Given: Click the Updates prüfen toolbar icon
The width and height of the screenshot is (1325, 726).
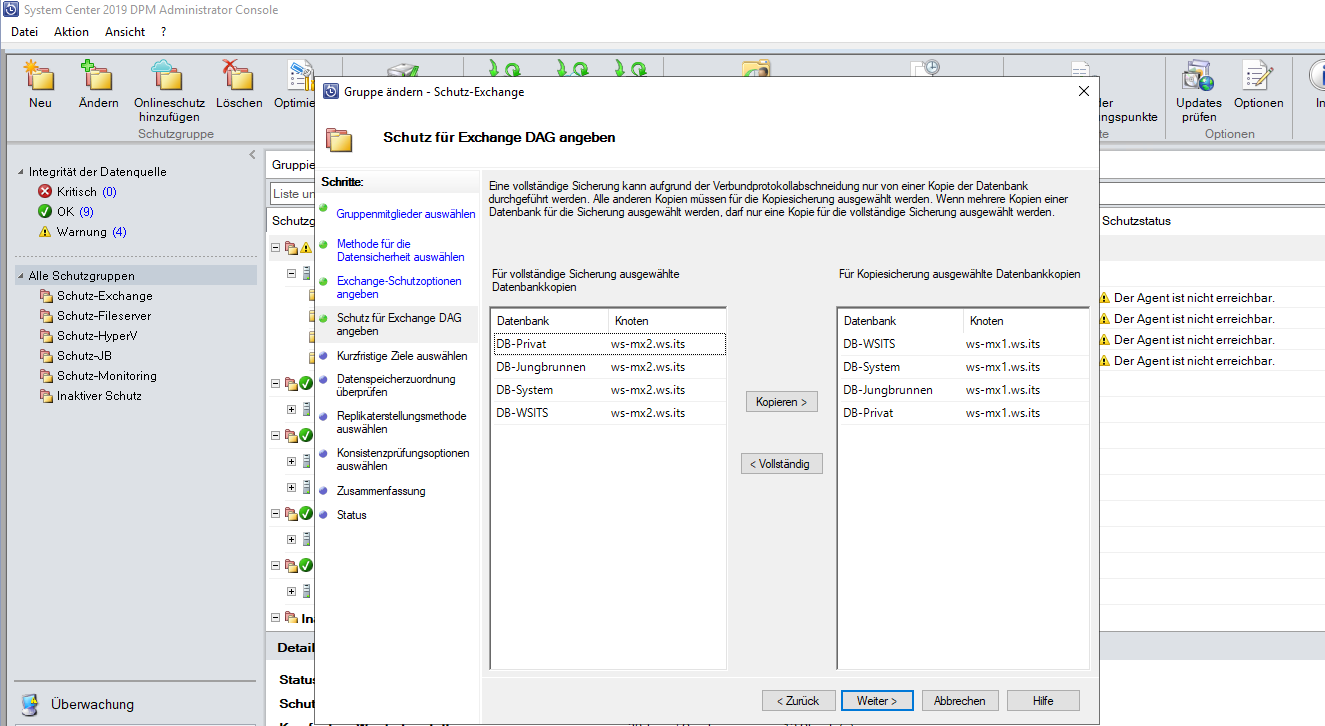Looking at the screenshot, I should pos(1197,75).
